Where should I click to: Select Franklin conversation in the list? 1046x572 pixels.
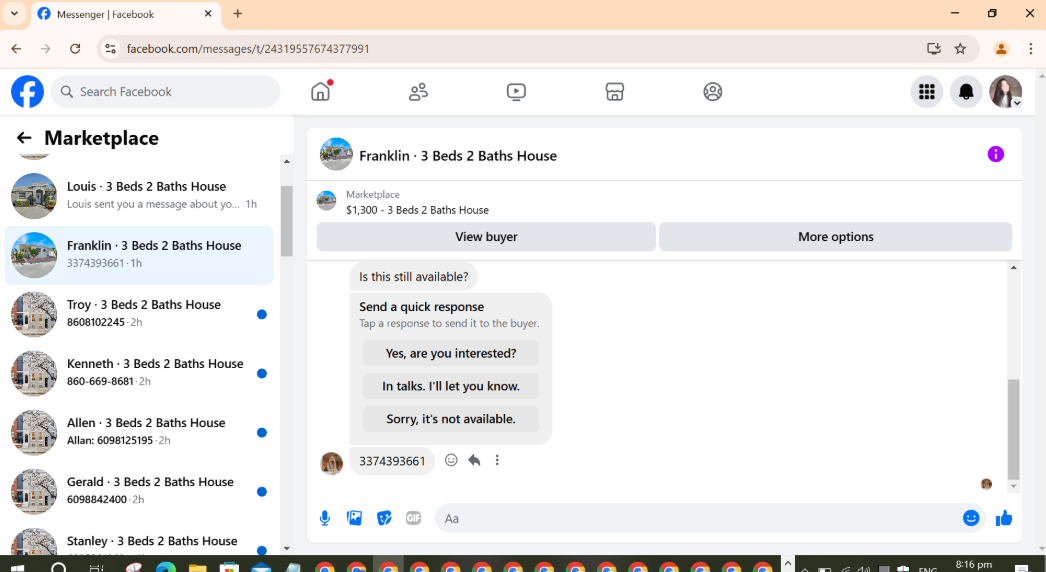[x=139, y=255]
